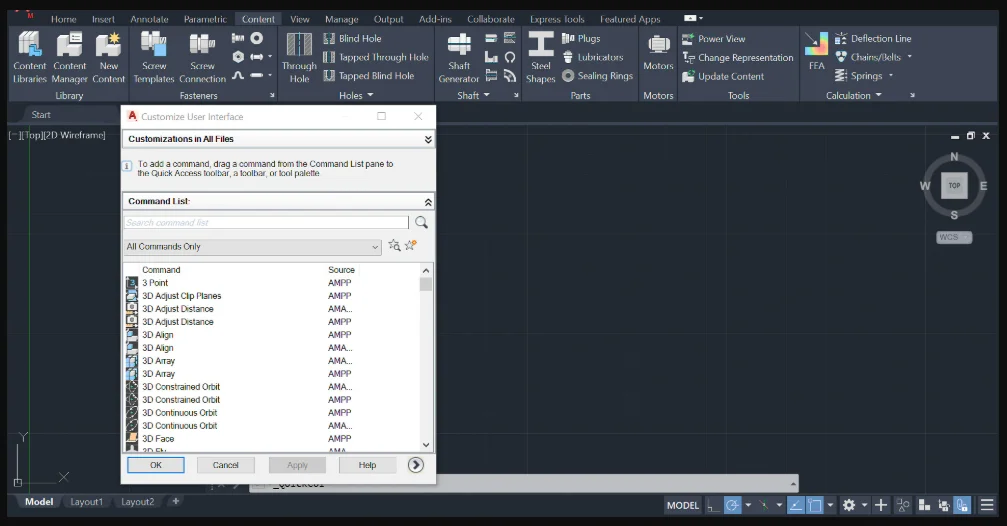Insert Sealing Rings part
The image size is (1007, 526).
coord(598,76)
